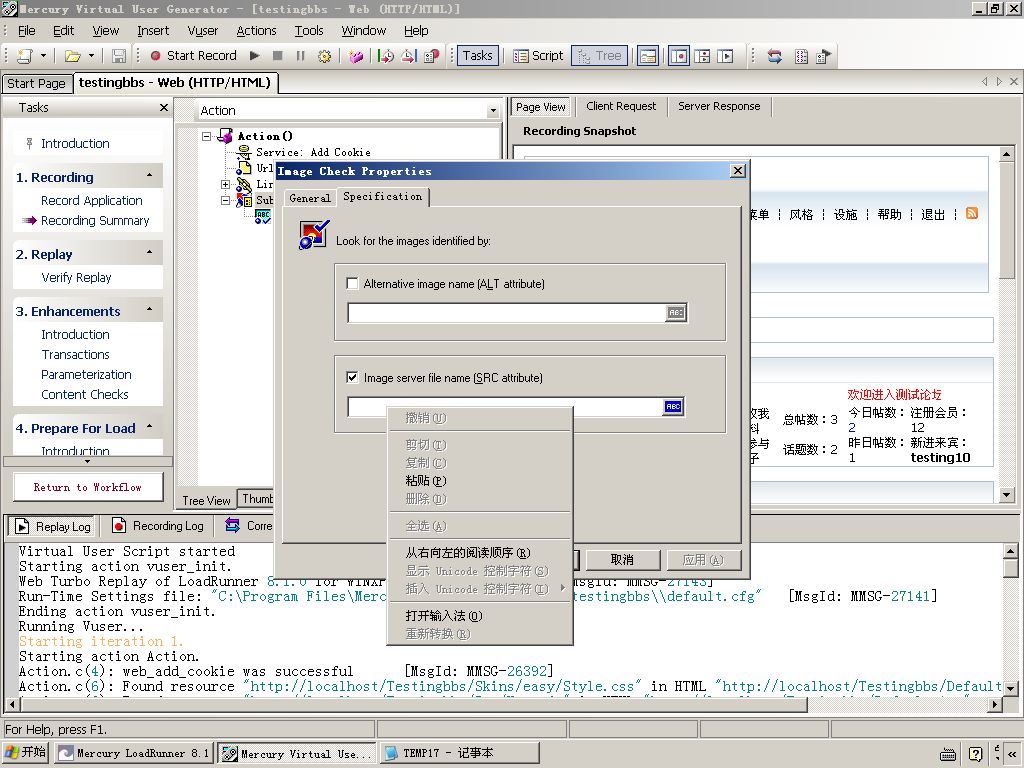Viewport: 1024px width, 768px height.
Task: Expand the Link tree node plus box
Action: (x=225, y=185)
